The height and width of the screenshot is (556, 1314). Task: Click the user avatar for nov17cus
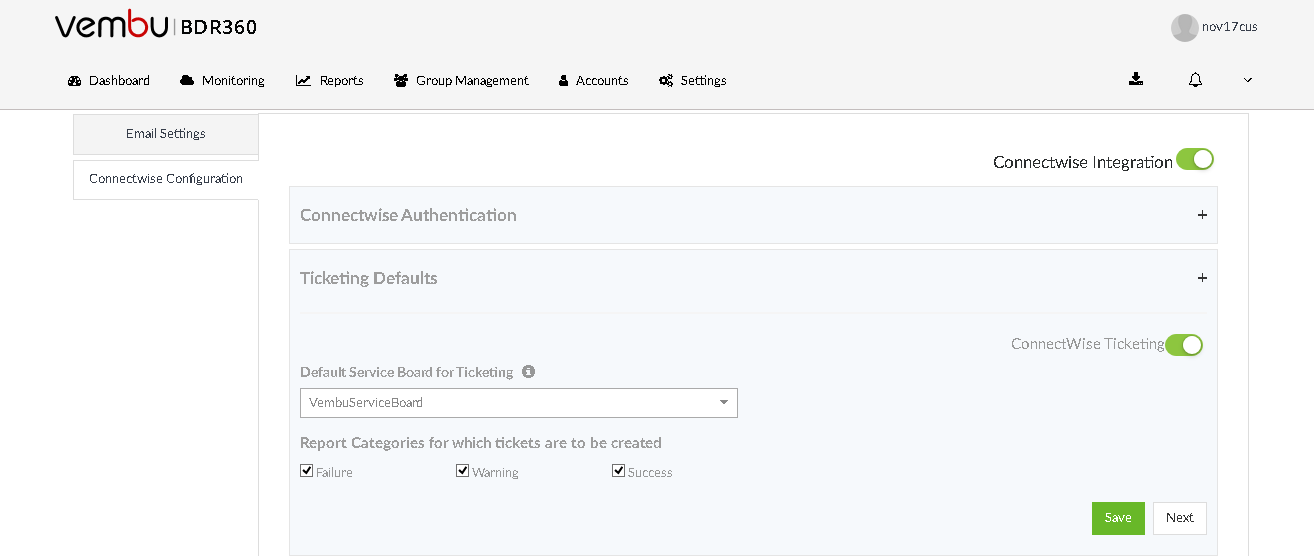(1185, 28)
